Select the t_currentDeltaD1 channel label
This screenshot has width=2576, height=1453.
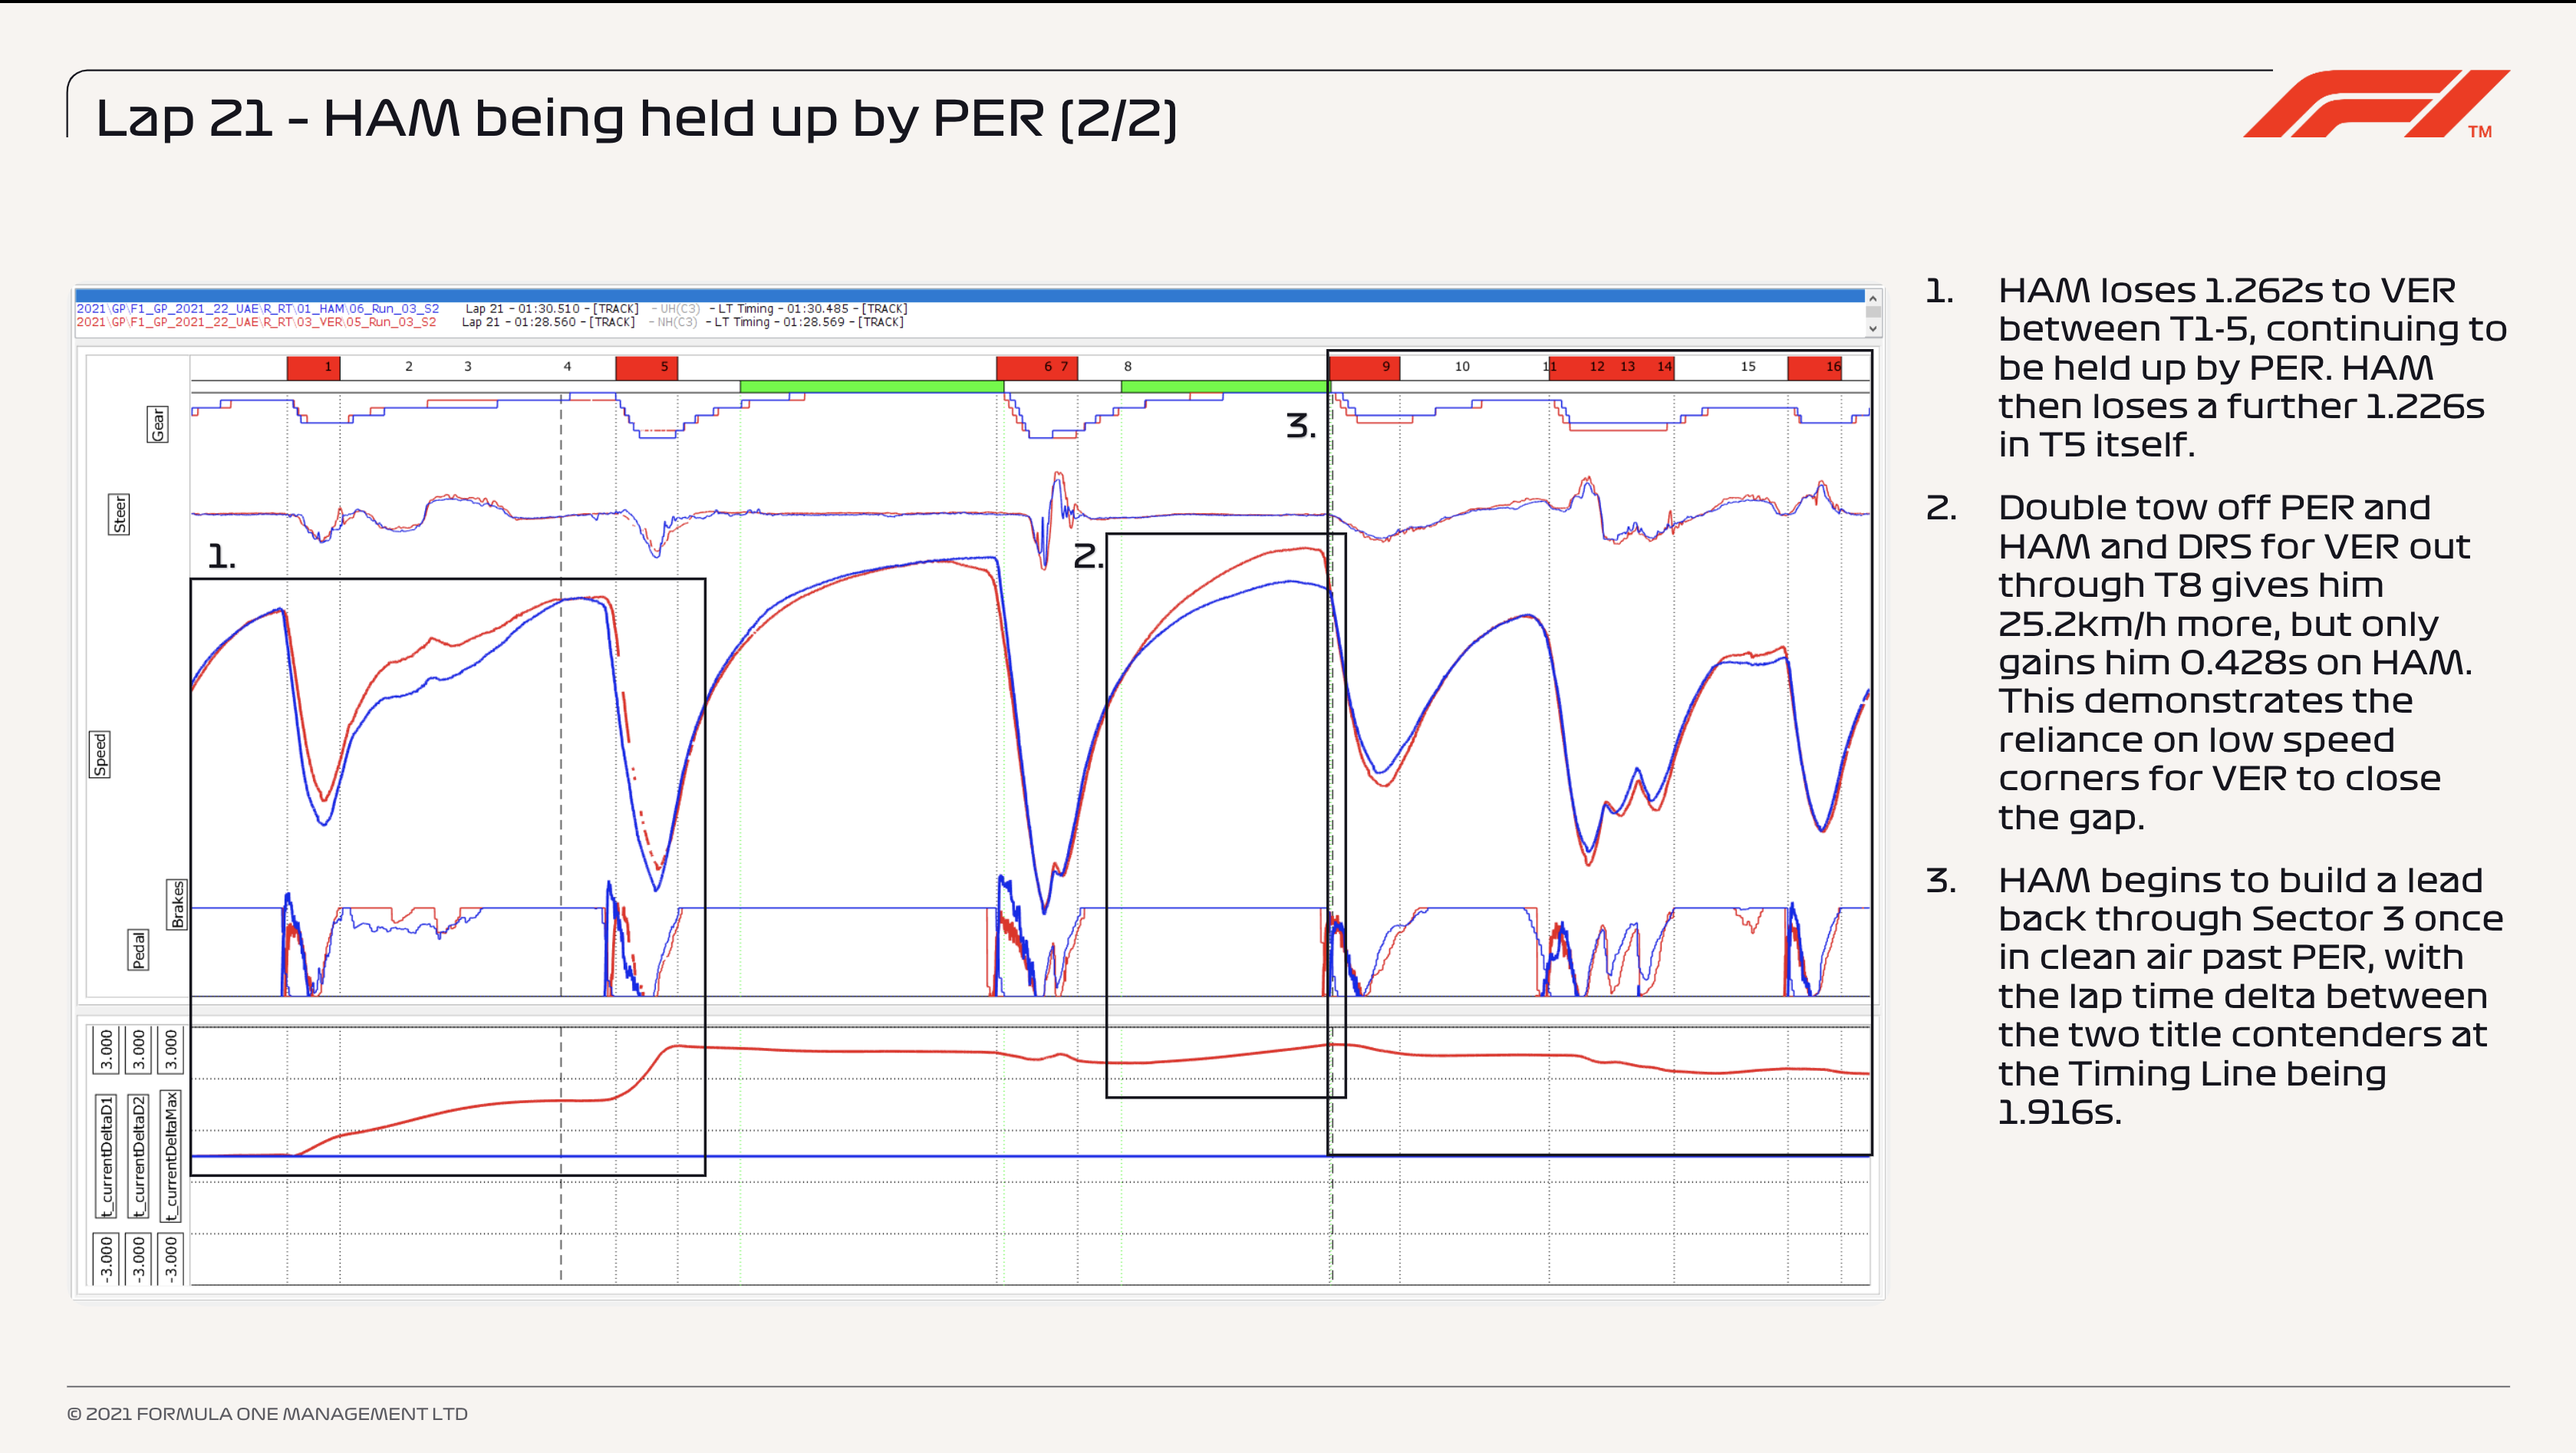(x=106, y=1156)
